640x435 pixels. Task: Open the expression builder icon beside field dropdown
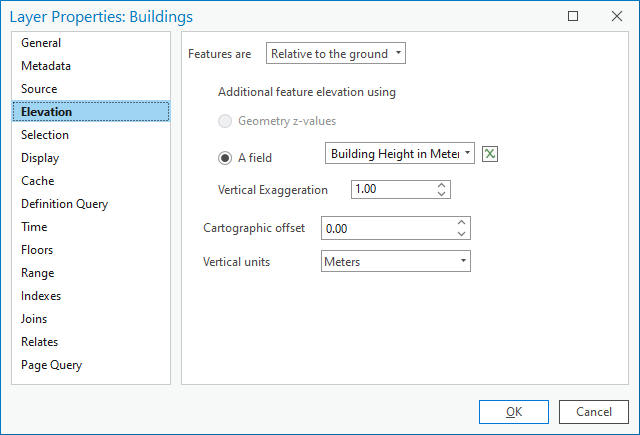tap(489, 154)
